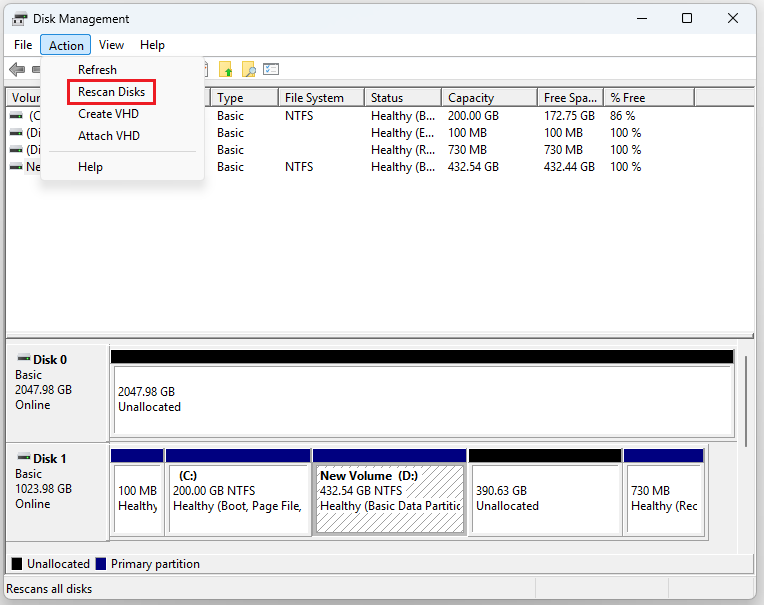Close the open Action menu
Image resolution: width=764 pixels, height=605 pixels.
click(x=66, y=45)
